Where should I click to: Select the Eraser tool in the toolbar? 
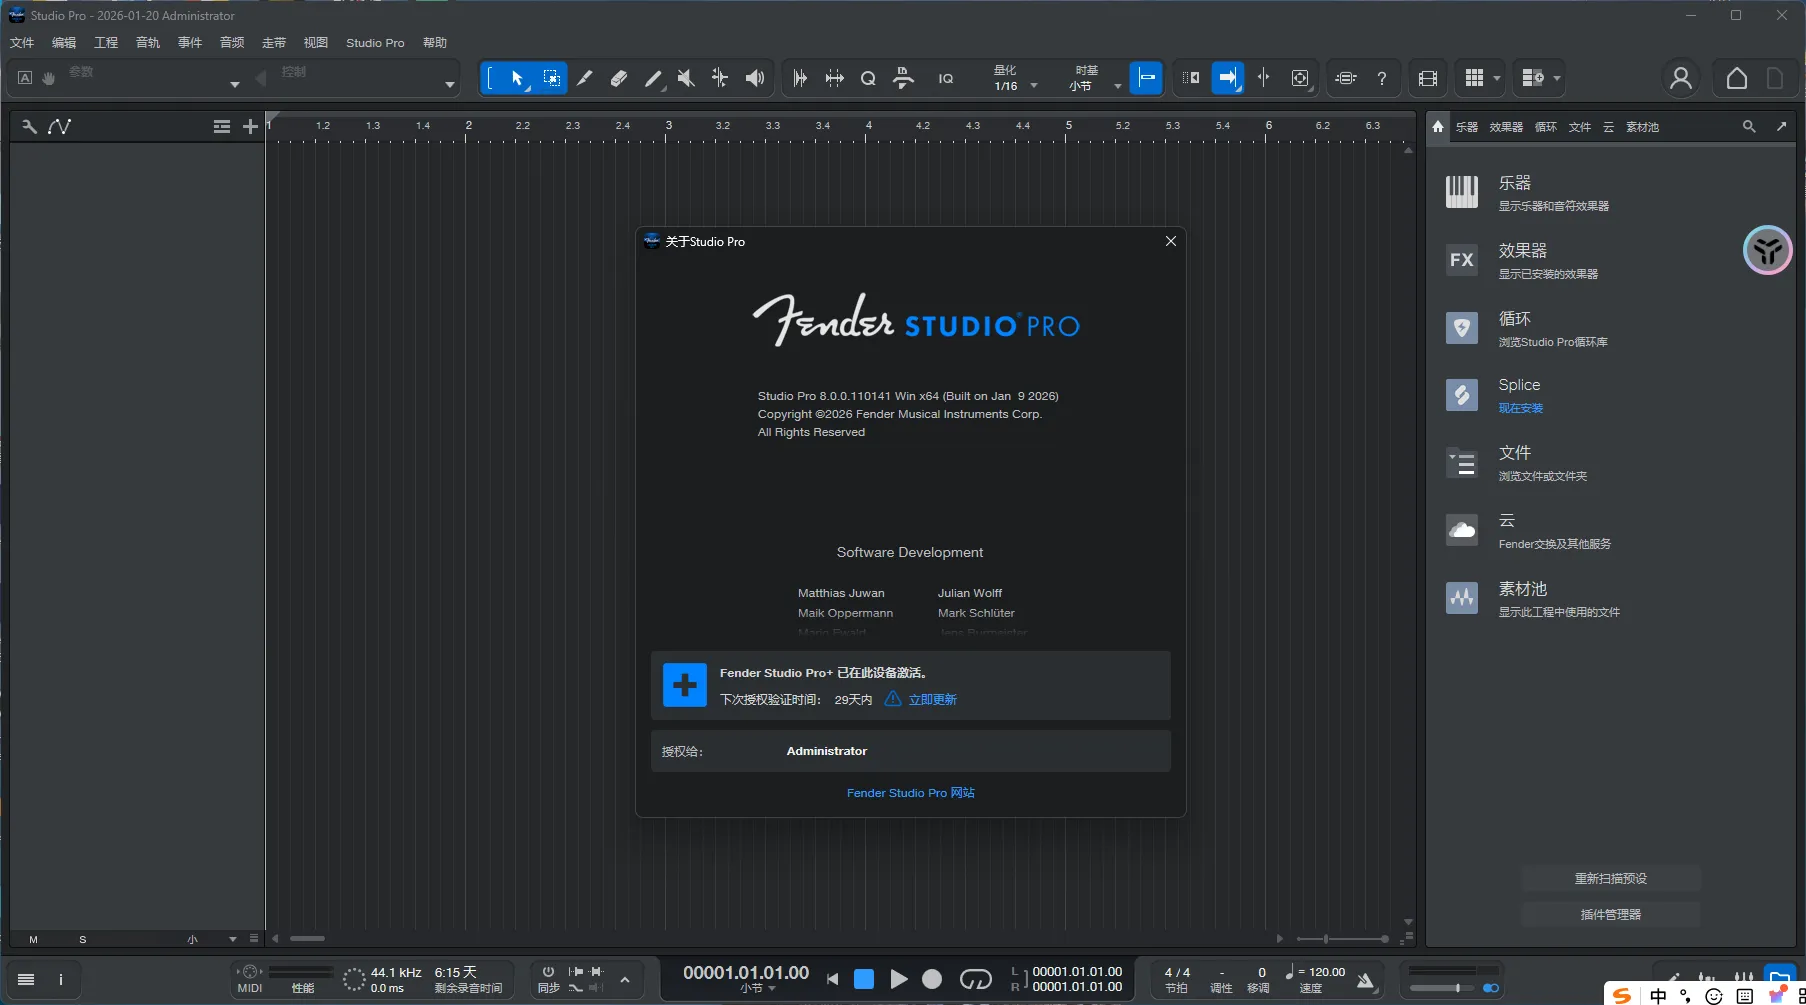pyautogui.click(x=620, y=78)
